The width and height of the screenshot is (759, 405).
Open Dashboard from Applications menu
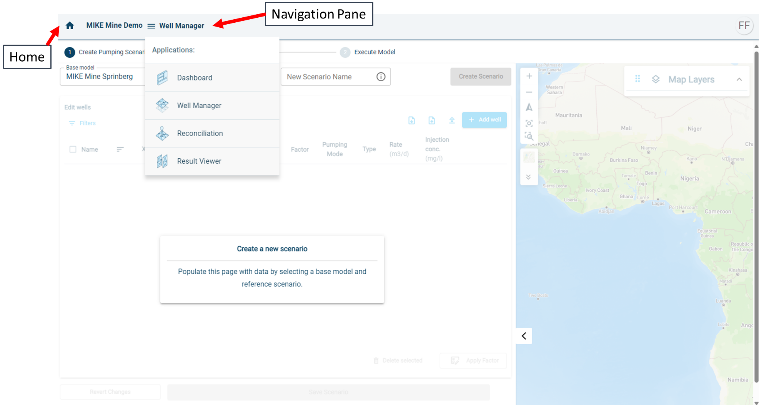(212, 77)
